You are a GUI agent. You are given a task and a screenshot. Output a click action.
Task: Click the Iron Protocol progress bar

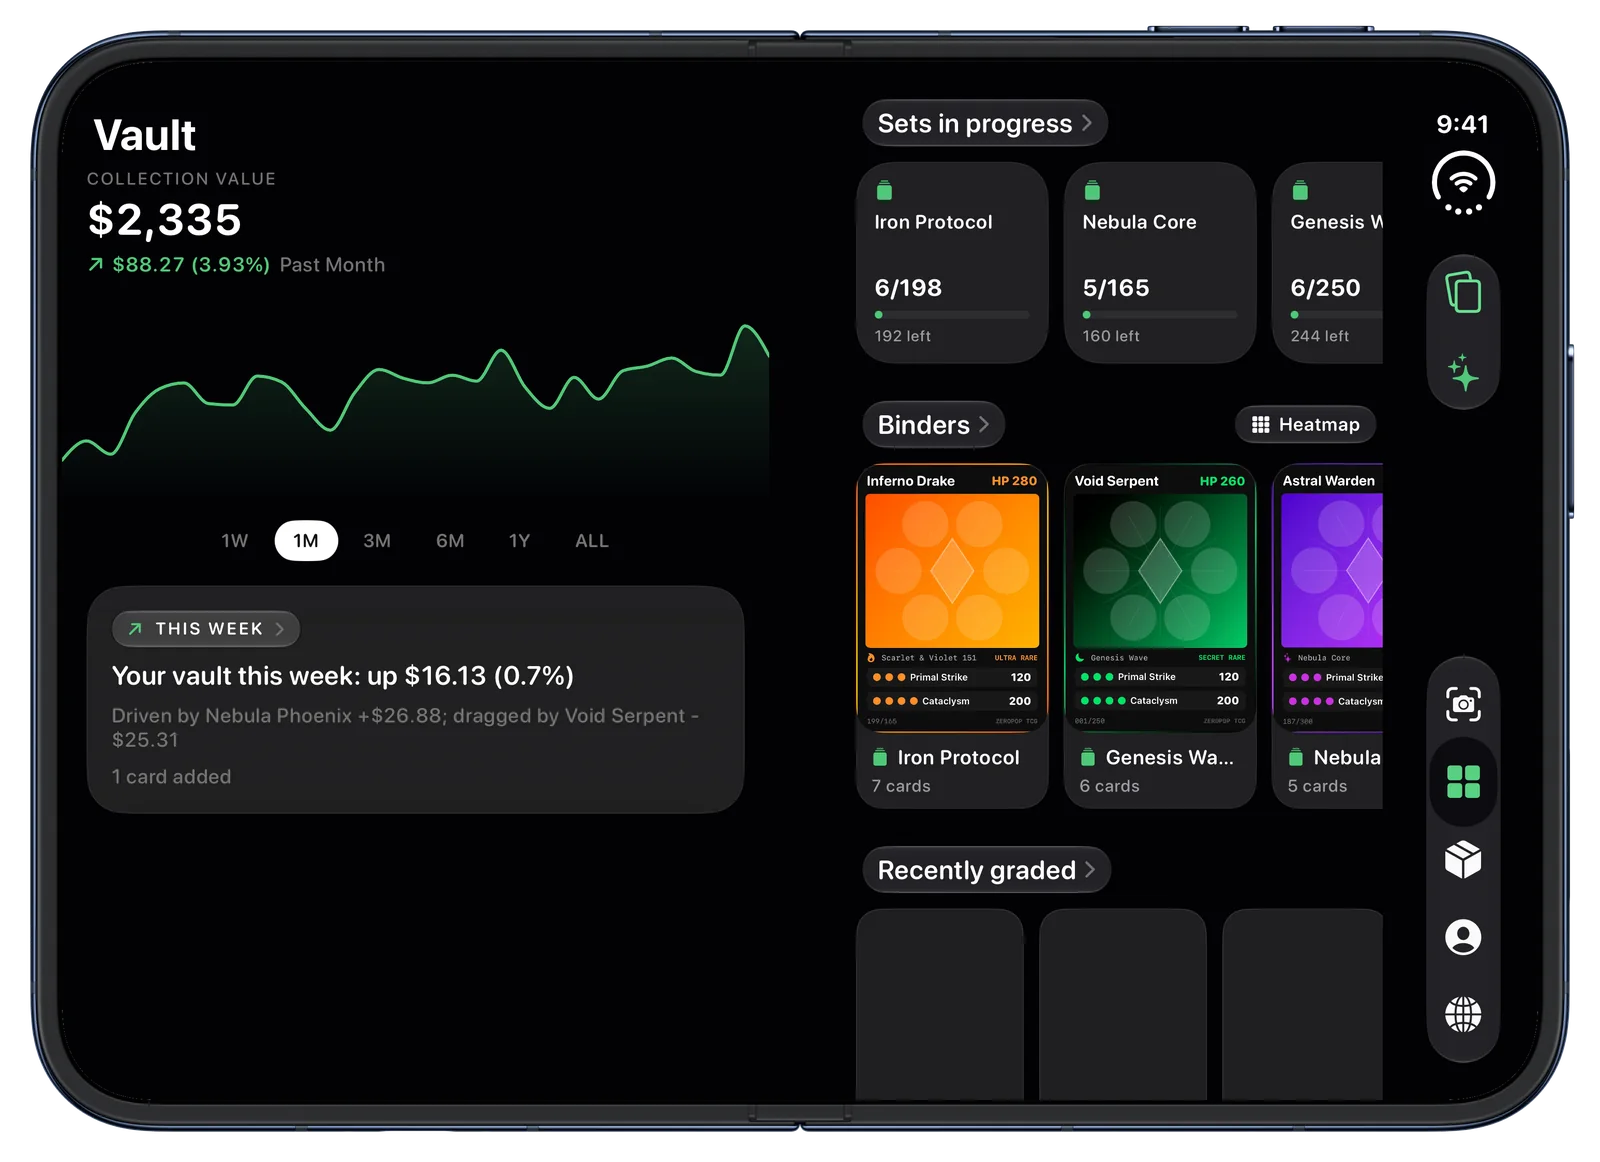tap(952, 315)
